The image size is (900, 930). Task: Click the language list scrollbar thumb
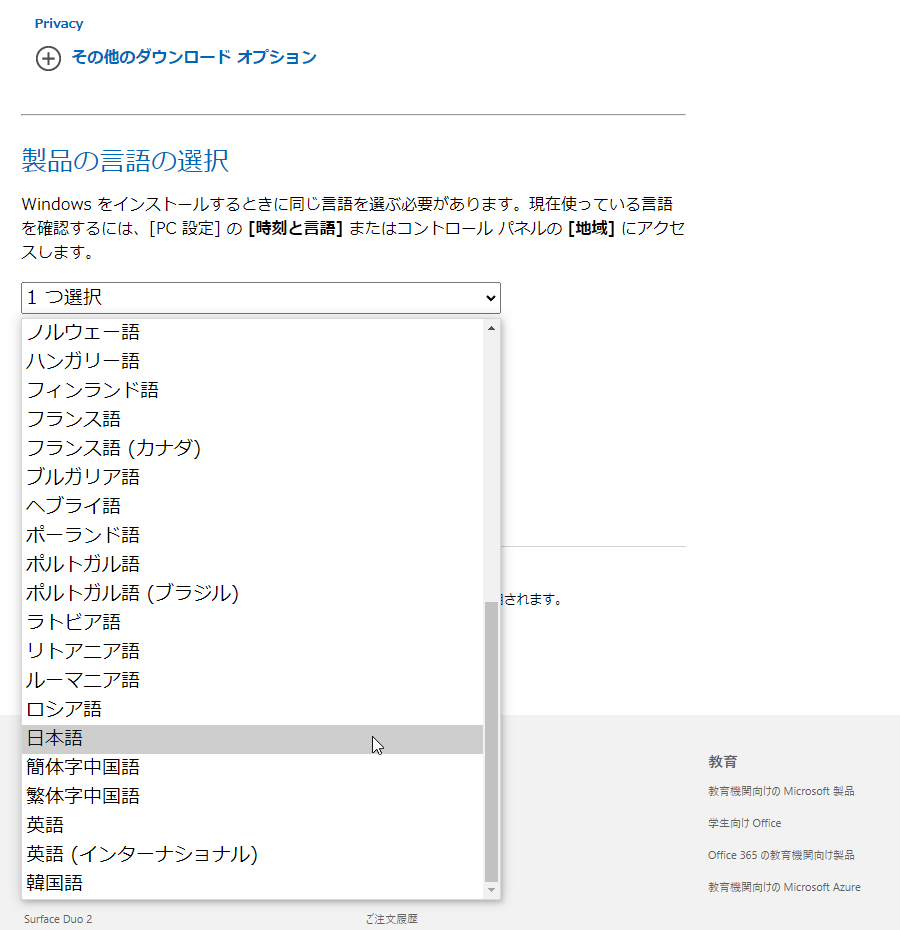pos(491,742)
